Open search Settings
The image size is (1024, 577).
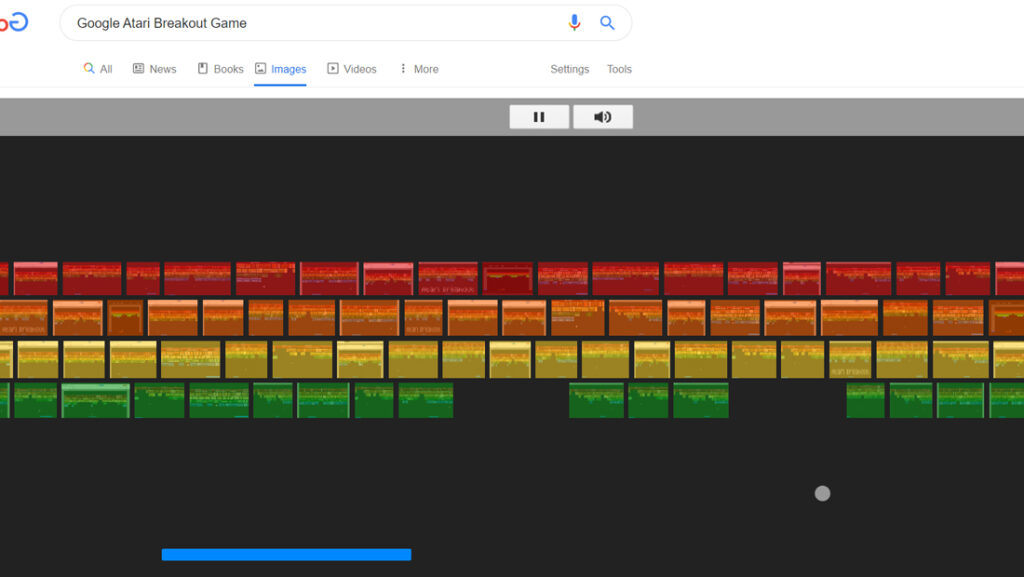tap(569, 68)
